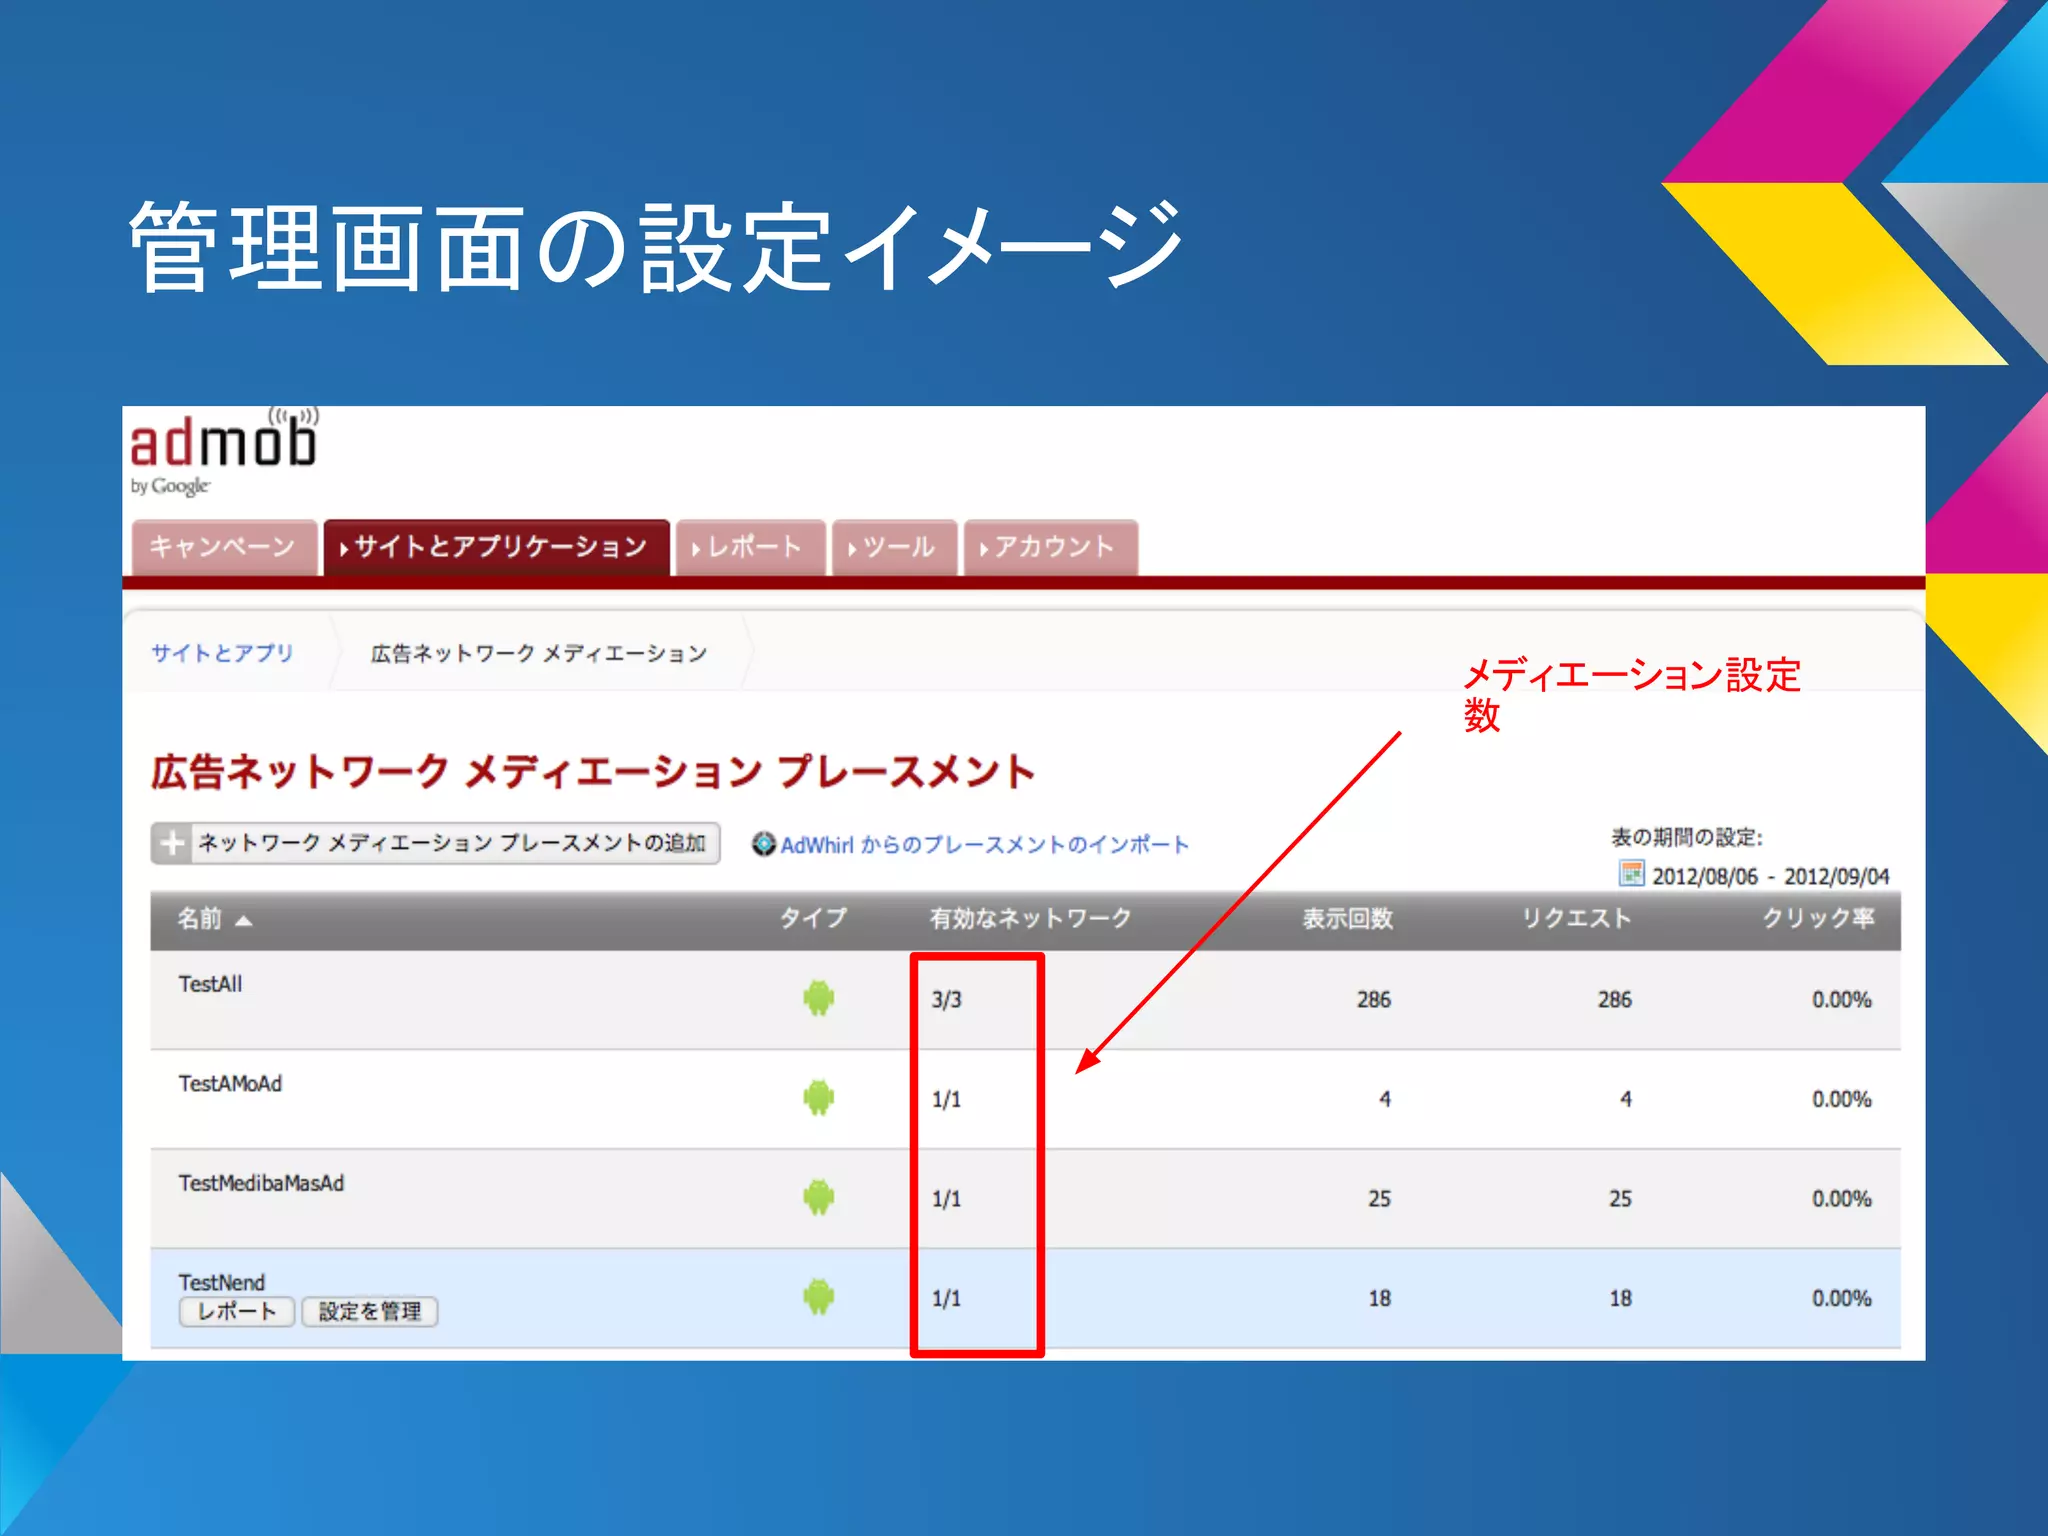Click TestAll requests value 286

tap(1615, 999)
